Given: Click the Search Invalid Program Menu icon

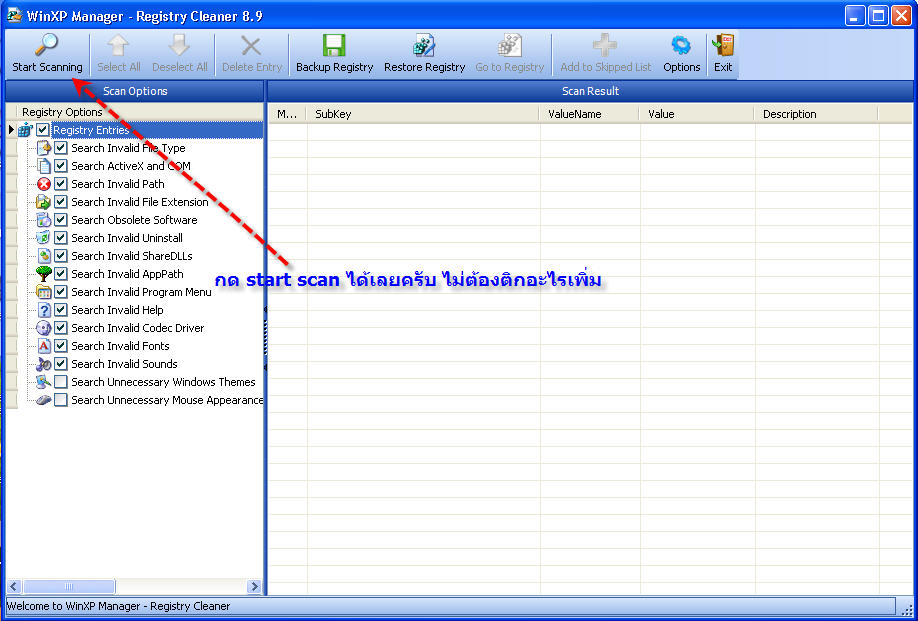Looking at the screenshot, I should tap(44, 292).
